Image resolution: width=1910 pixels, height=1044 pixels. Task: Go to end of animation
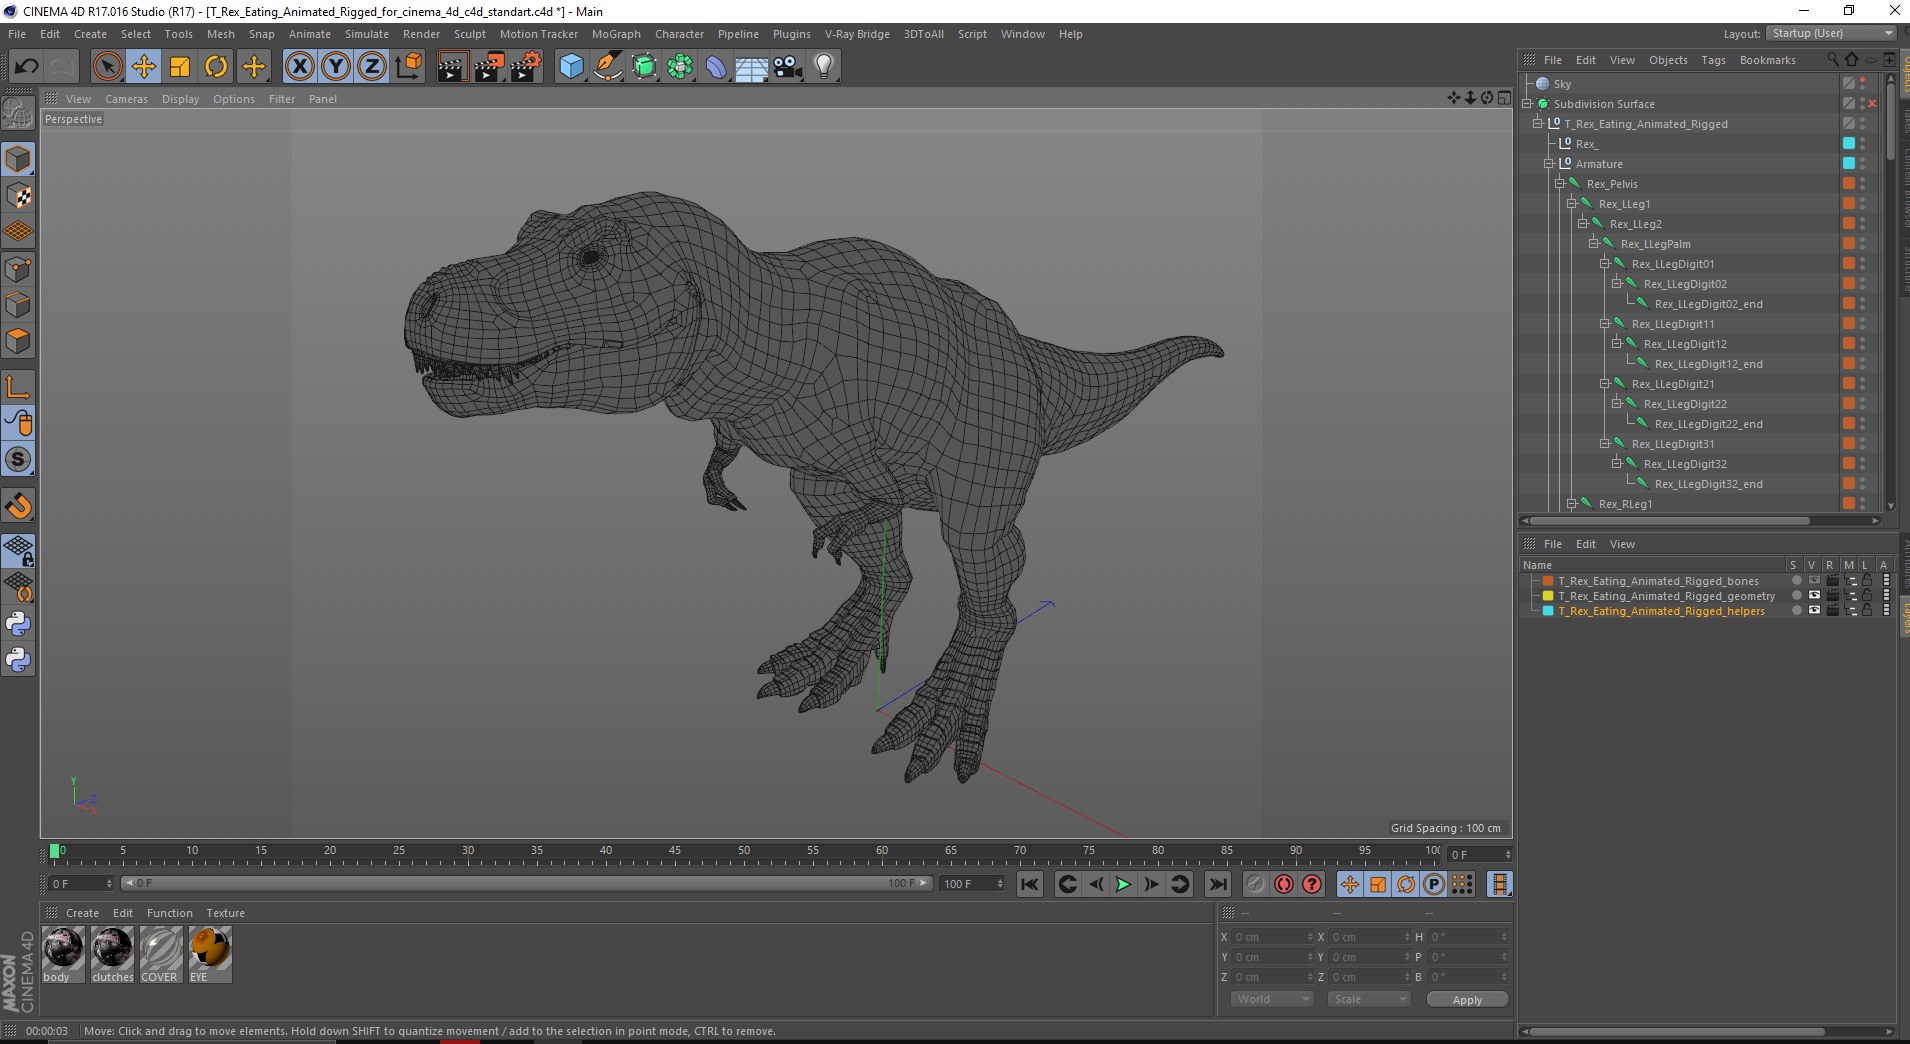coord(1217,884)
